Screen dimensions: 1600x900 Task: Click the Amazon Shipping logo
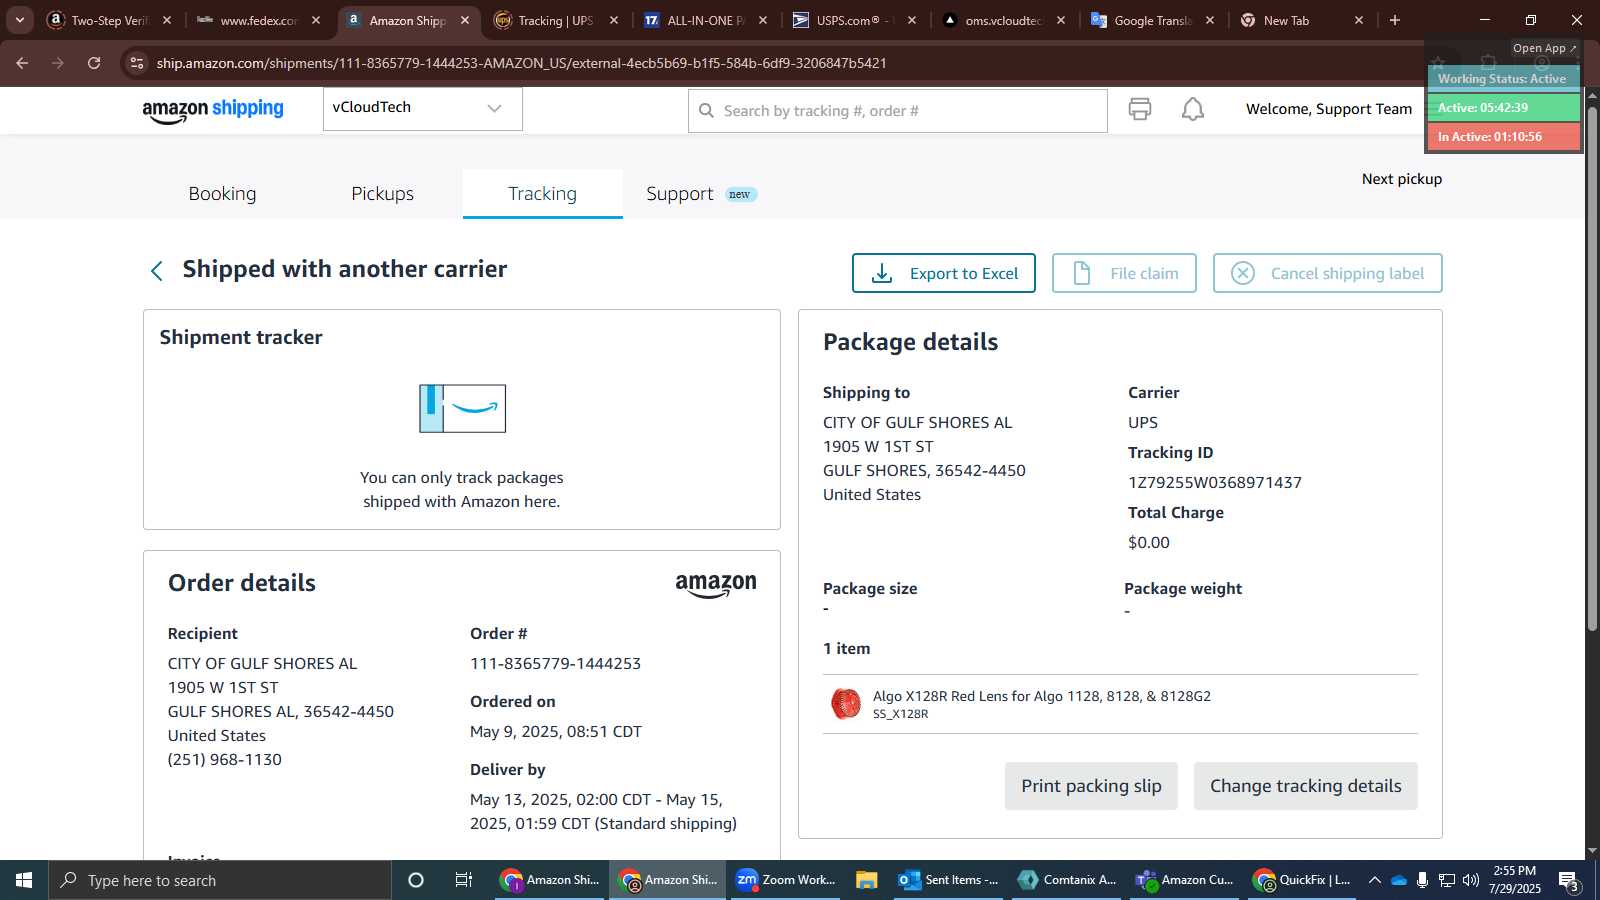(x=213, y=110)
